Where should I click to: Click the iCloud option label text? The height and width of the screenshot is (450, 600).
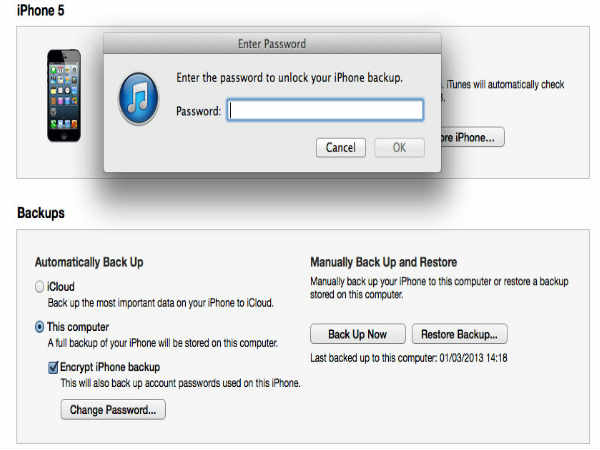(x=61, y=287)
